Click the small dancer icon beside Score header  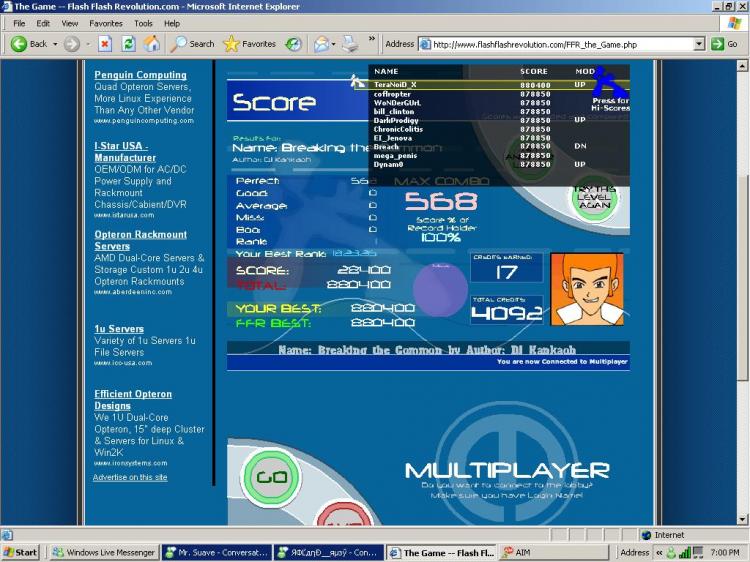point(357,81)
